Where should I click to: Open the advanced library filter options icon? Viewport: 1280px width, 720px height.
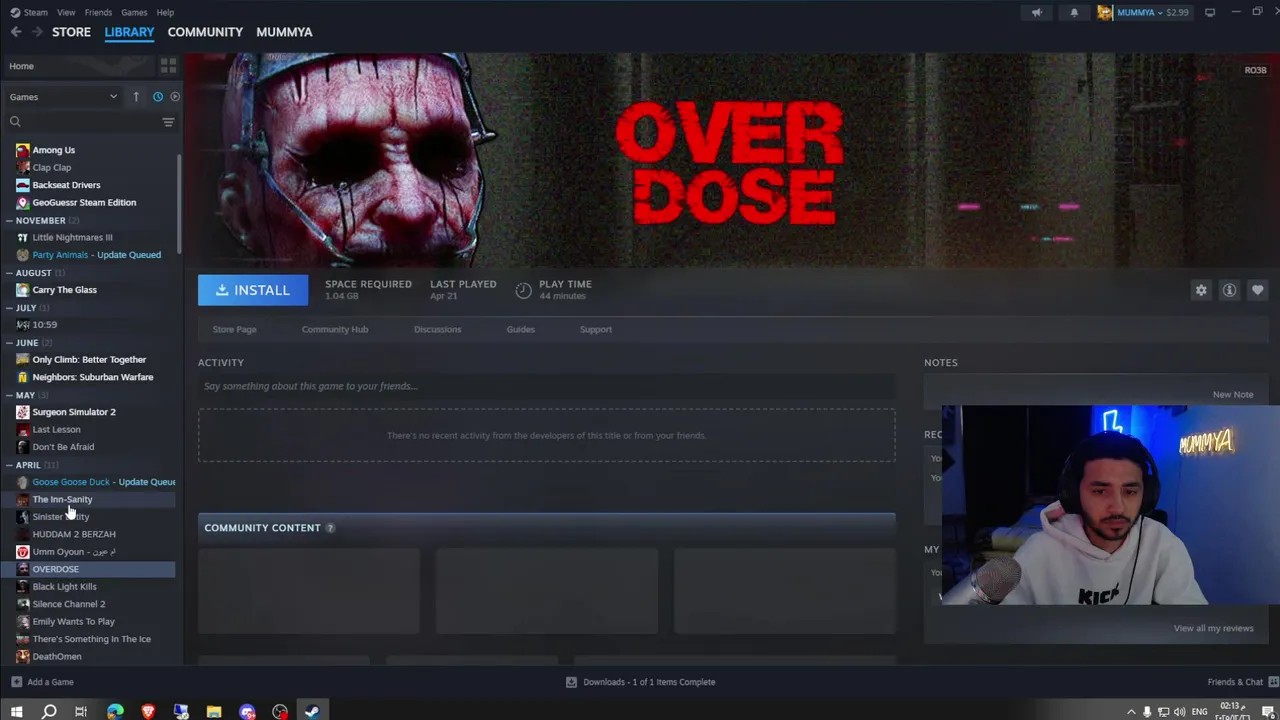point(168,122)
